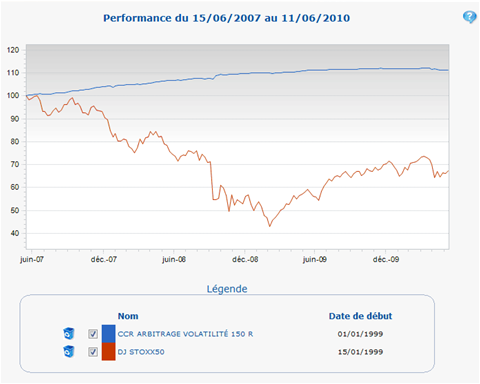Click the 120 value on y-axis

13,50
